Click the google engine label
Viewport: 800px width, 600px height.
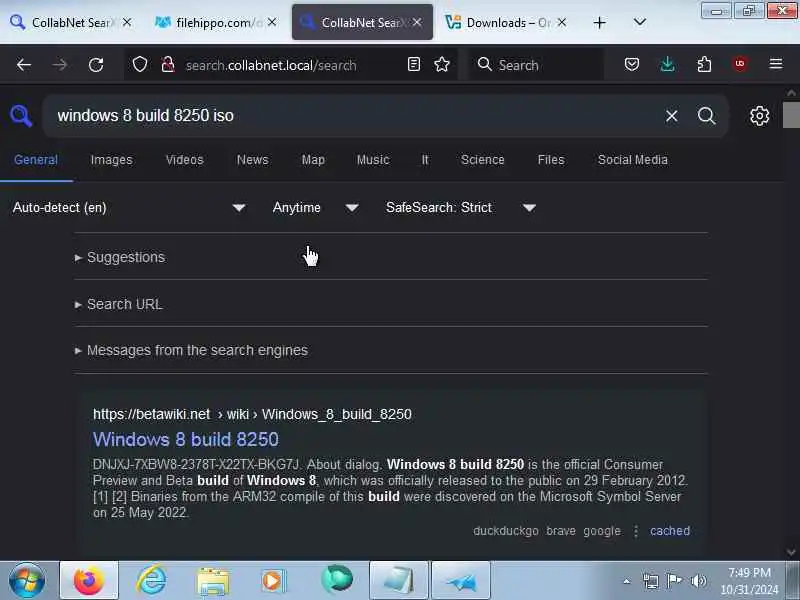[602, 531]
